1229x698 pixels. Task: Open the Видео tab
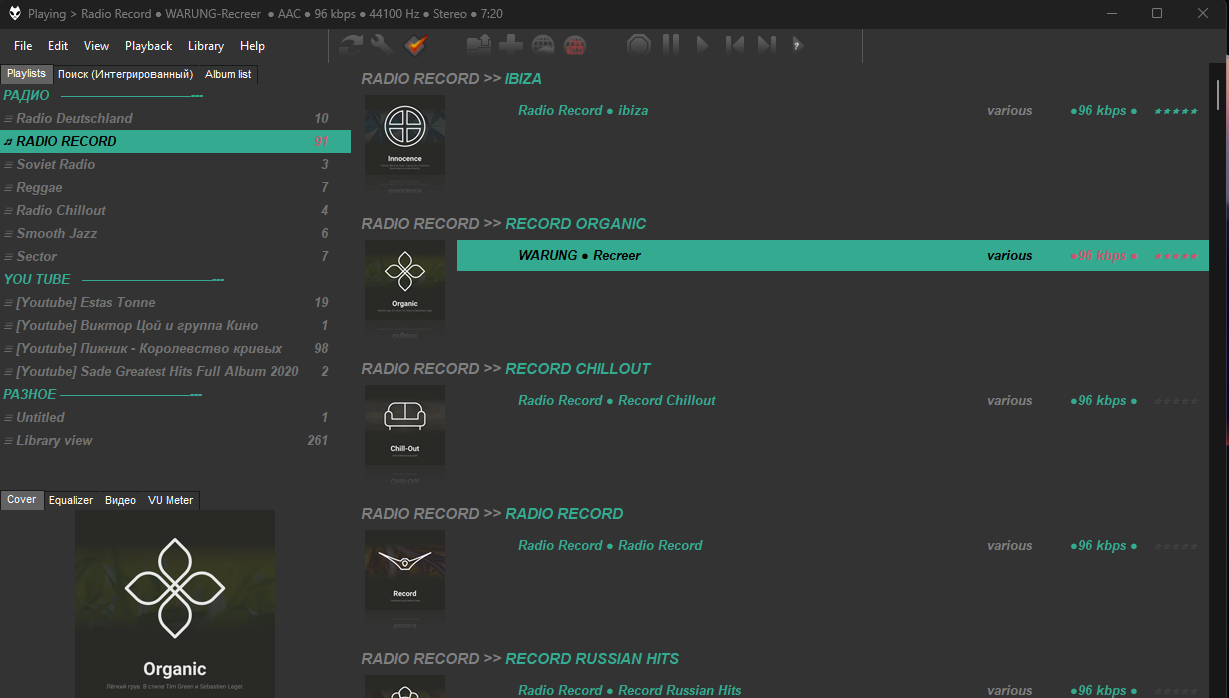[x=120, y=500]
